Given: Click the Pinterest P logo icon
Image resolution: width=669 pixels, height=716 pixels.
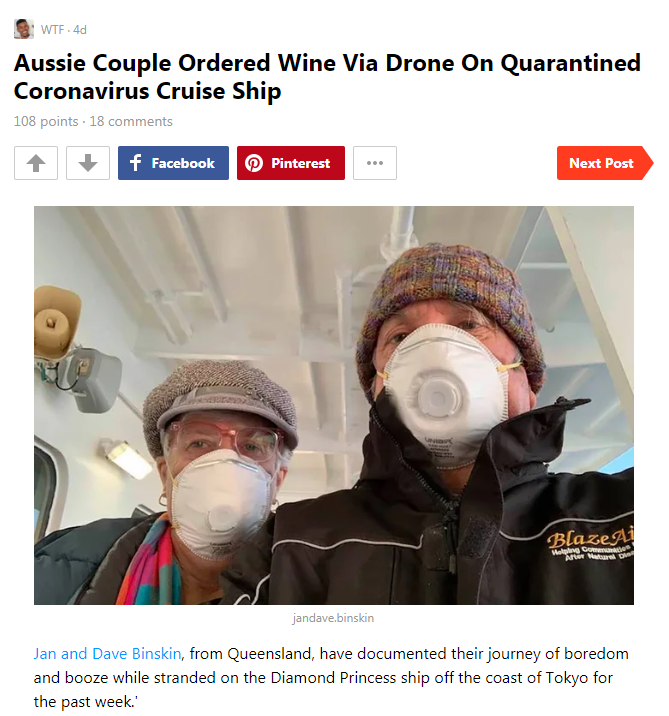Looking at the screenshot, I should click(254, 163).
